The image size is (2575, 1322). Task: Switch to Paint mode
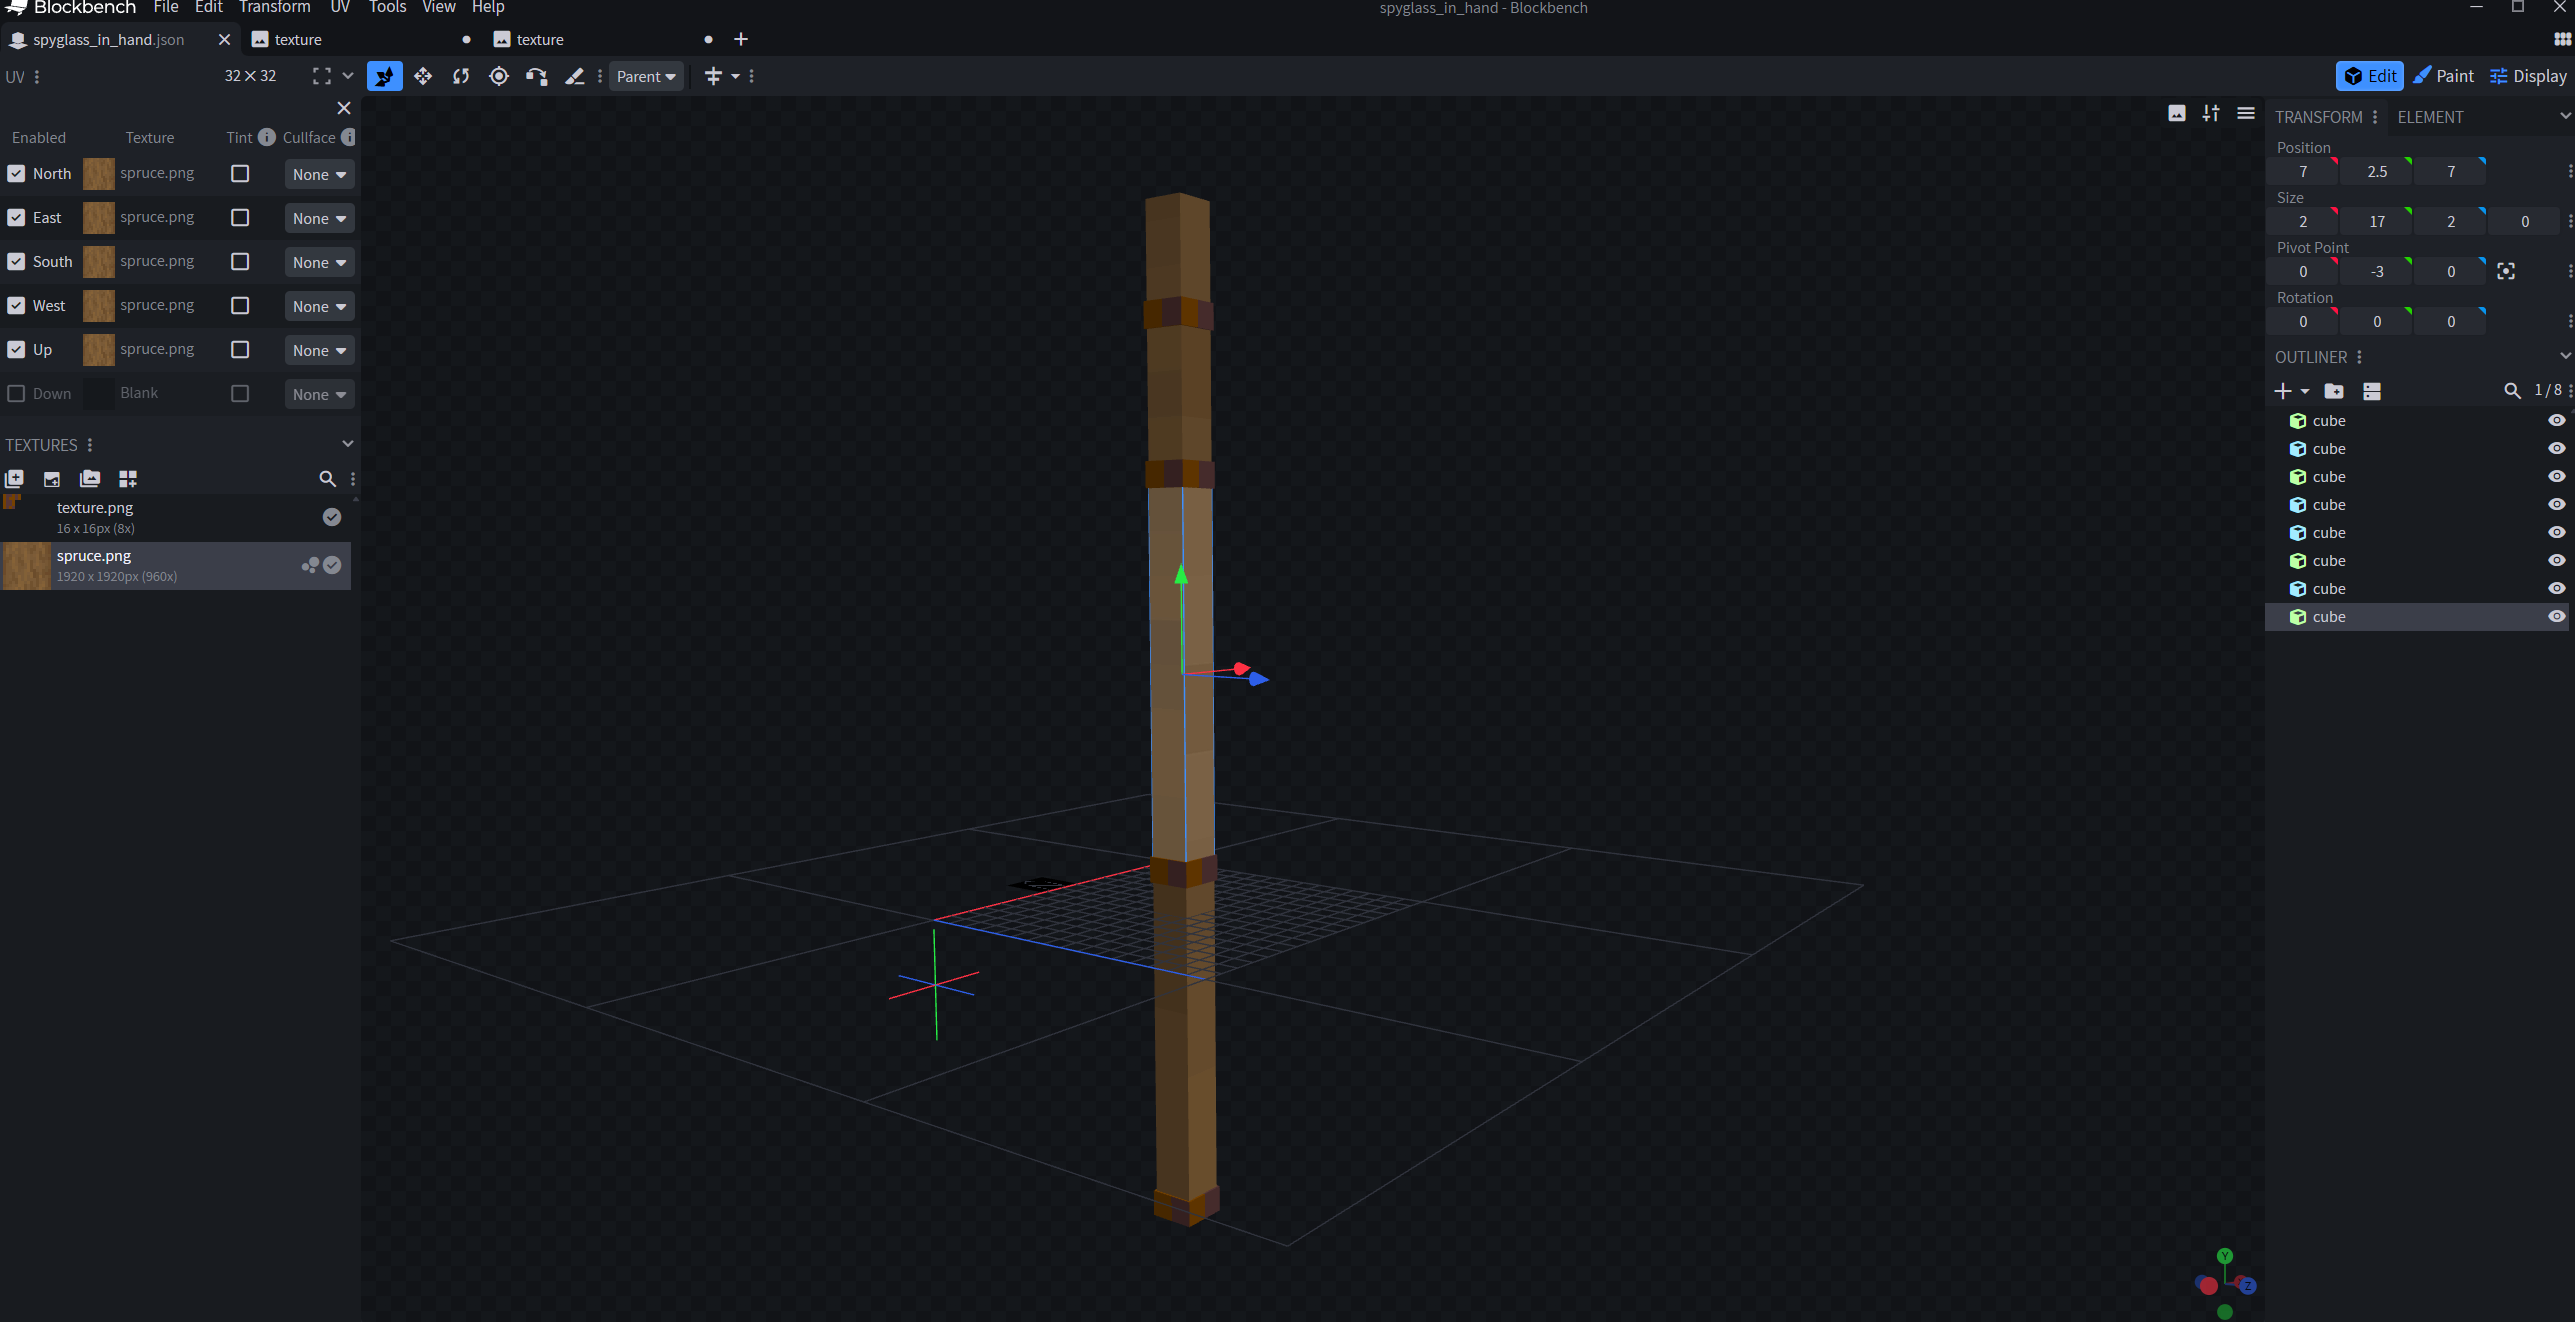click(x=2443, y=76)
